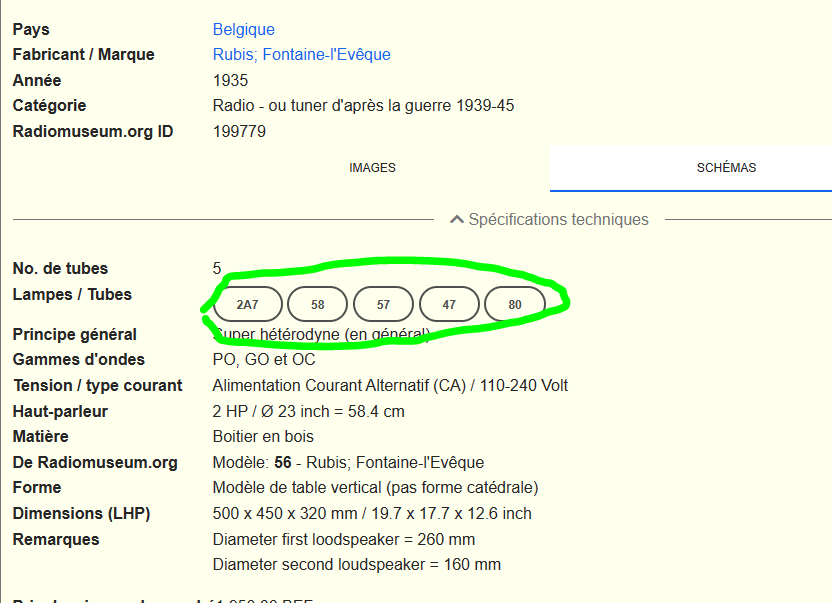The width and height of the screenshot is (832, 603).
Task: Click the 'Tension / type courant' label
Action: pos(98,385)
